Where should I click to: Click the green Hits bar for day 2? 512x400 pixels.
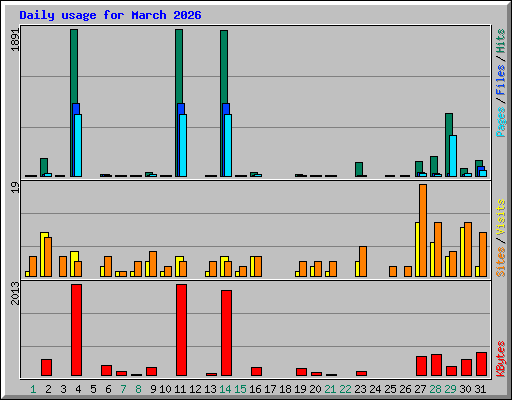(x=44, y=166)
